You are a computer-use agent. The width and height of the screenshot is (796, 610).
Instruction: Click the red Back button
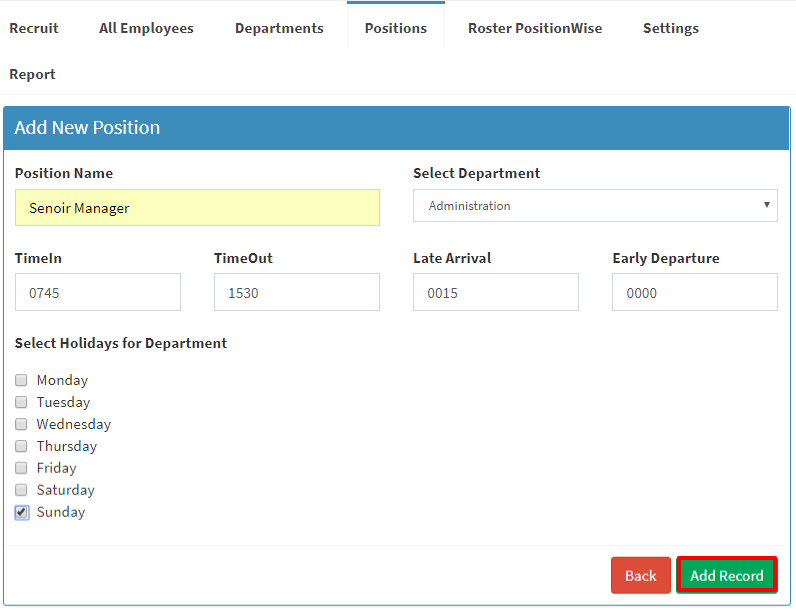click(x=641, y=575)
